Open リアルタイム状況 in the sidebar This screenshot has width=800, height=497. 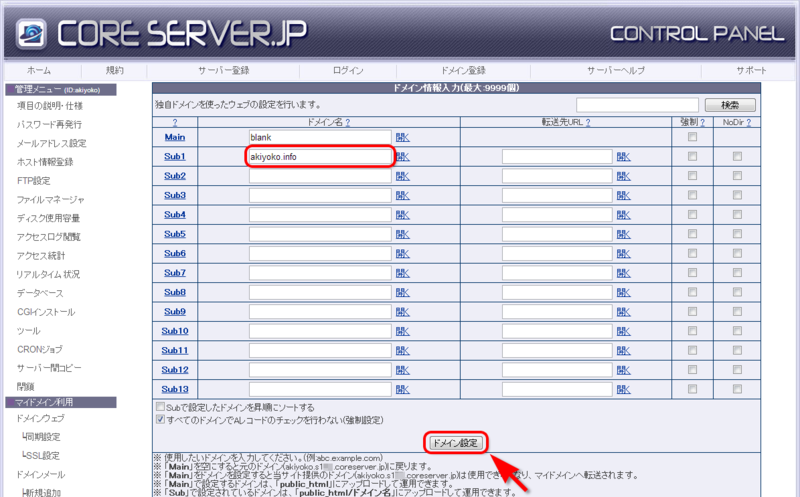[48, 275]
